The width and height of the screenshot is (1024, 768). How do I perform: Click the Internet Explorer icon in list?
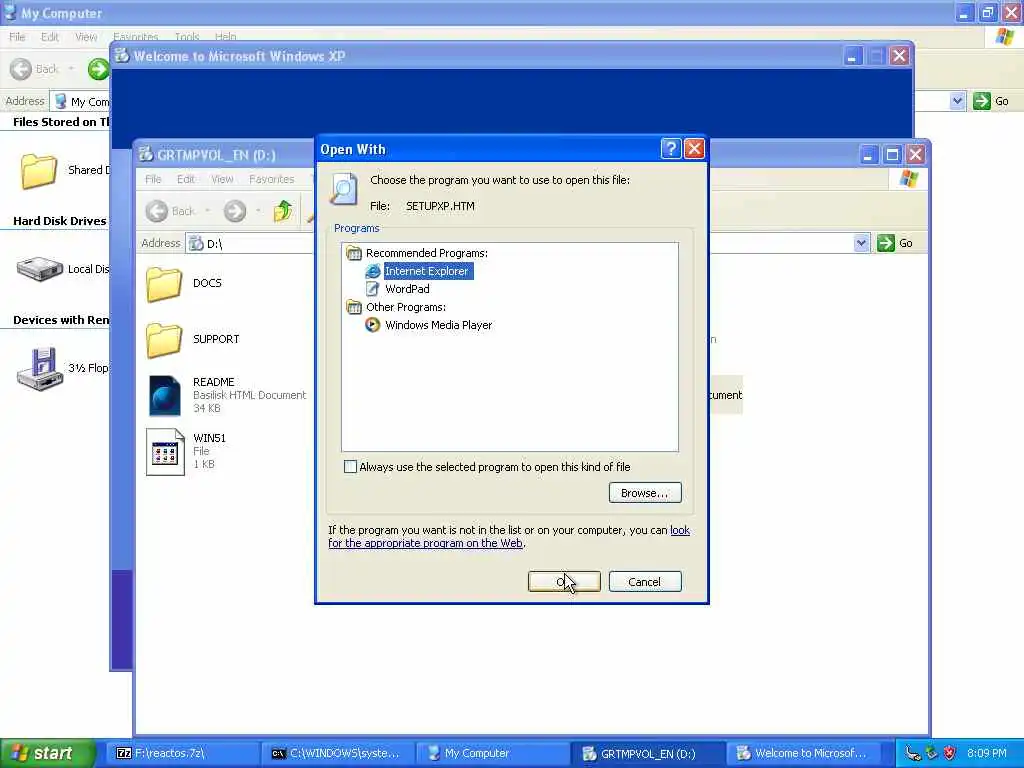point(372,271)
